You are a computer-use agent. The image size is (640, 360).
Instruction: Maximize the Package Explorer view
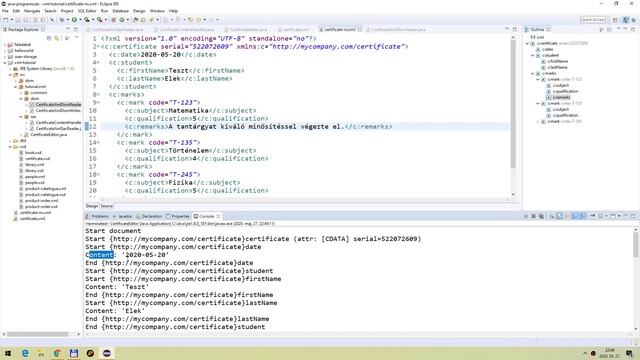(76, 29)
